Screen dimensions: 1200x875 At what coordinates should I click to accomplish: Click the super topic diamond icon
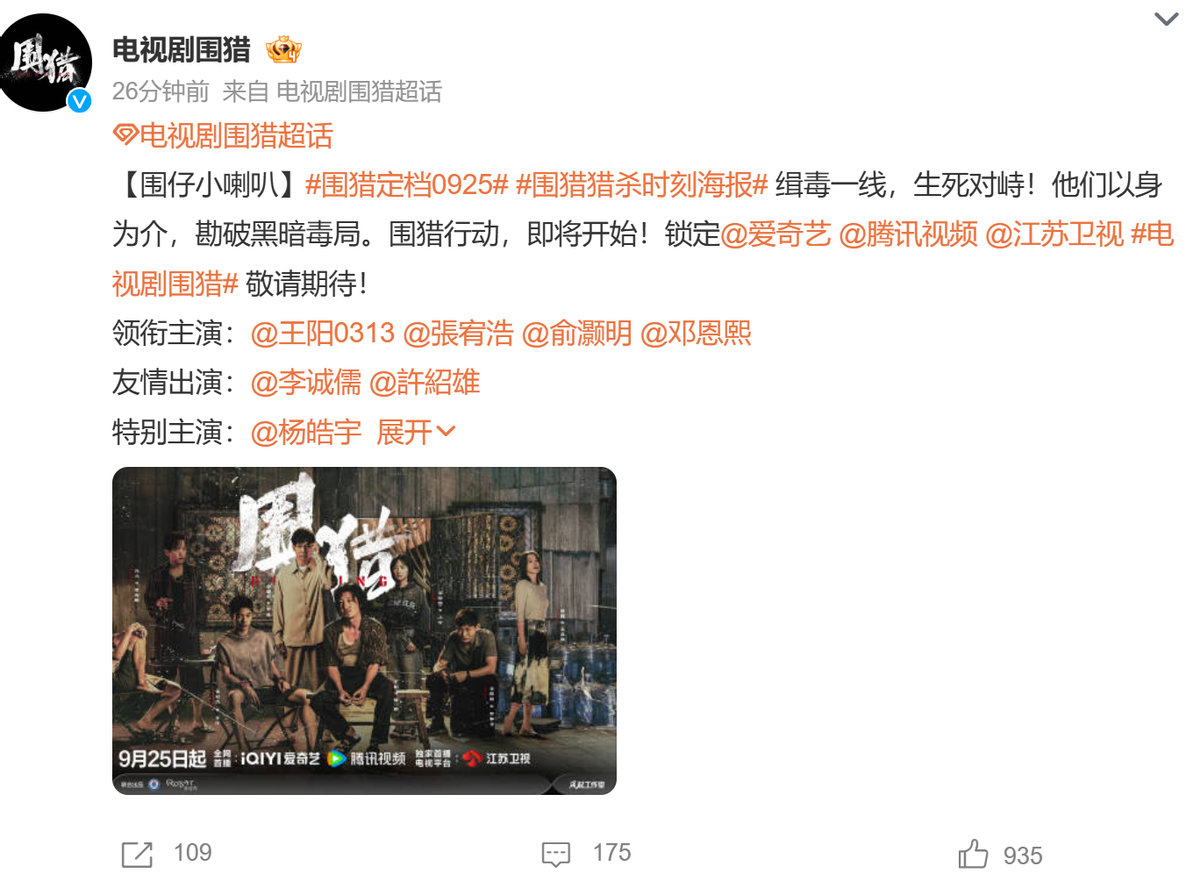[x=124, y=135]
